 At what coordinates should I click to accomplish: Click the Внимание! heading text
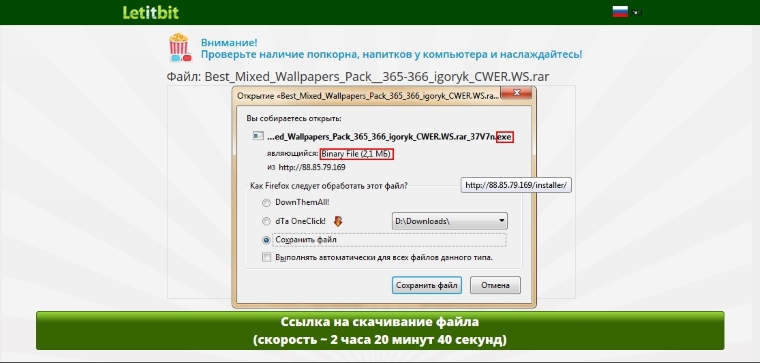229,42
